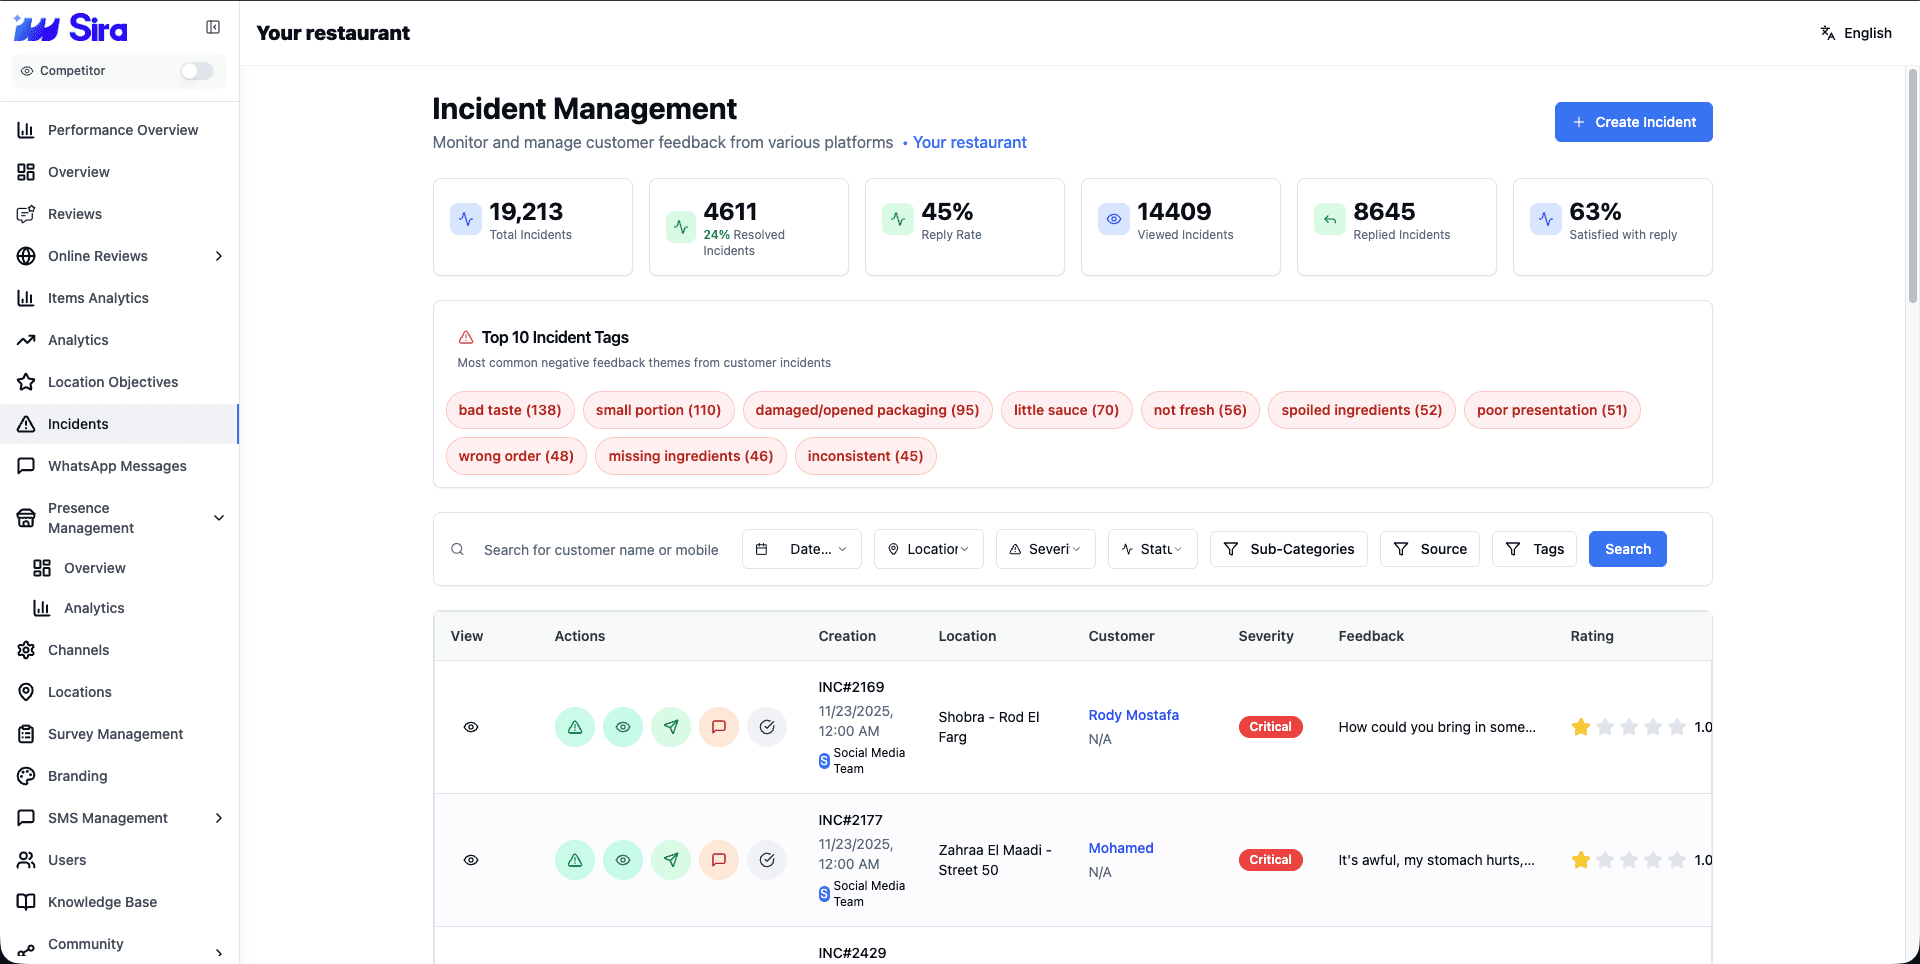
Task: Open Branding settings from the sidebar
Action: [77, 776]
